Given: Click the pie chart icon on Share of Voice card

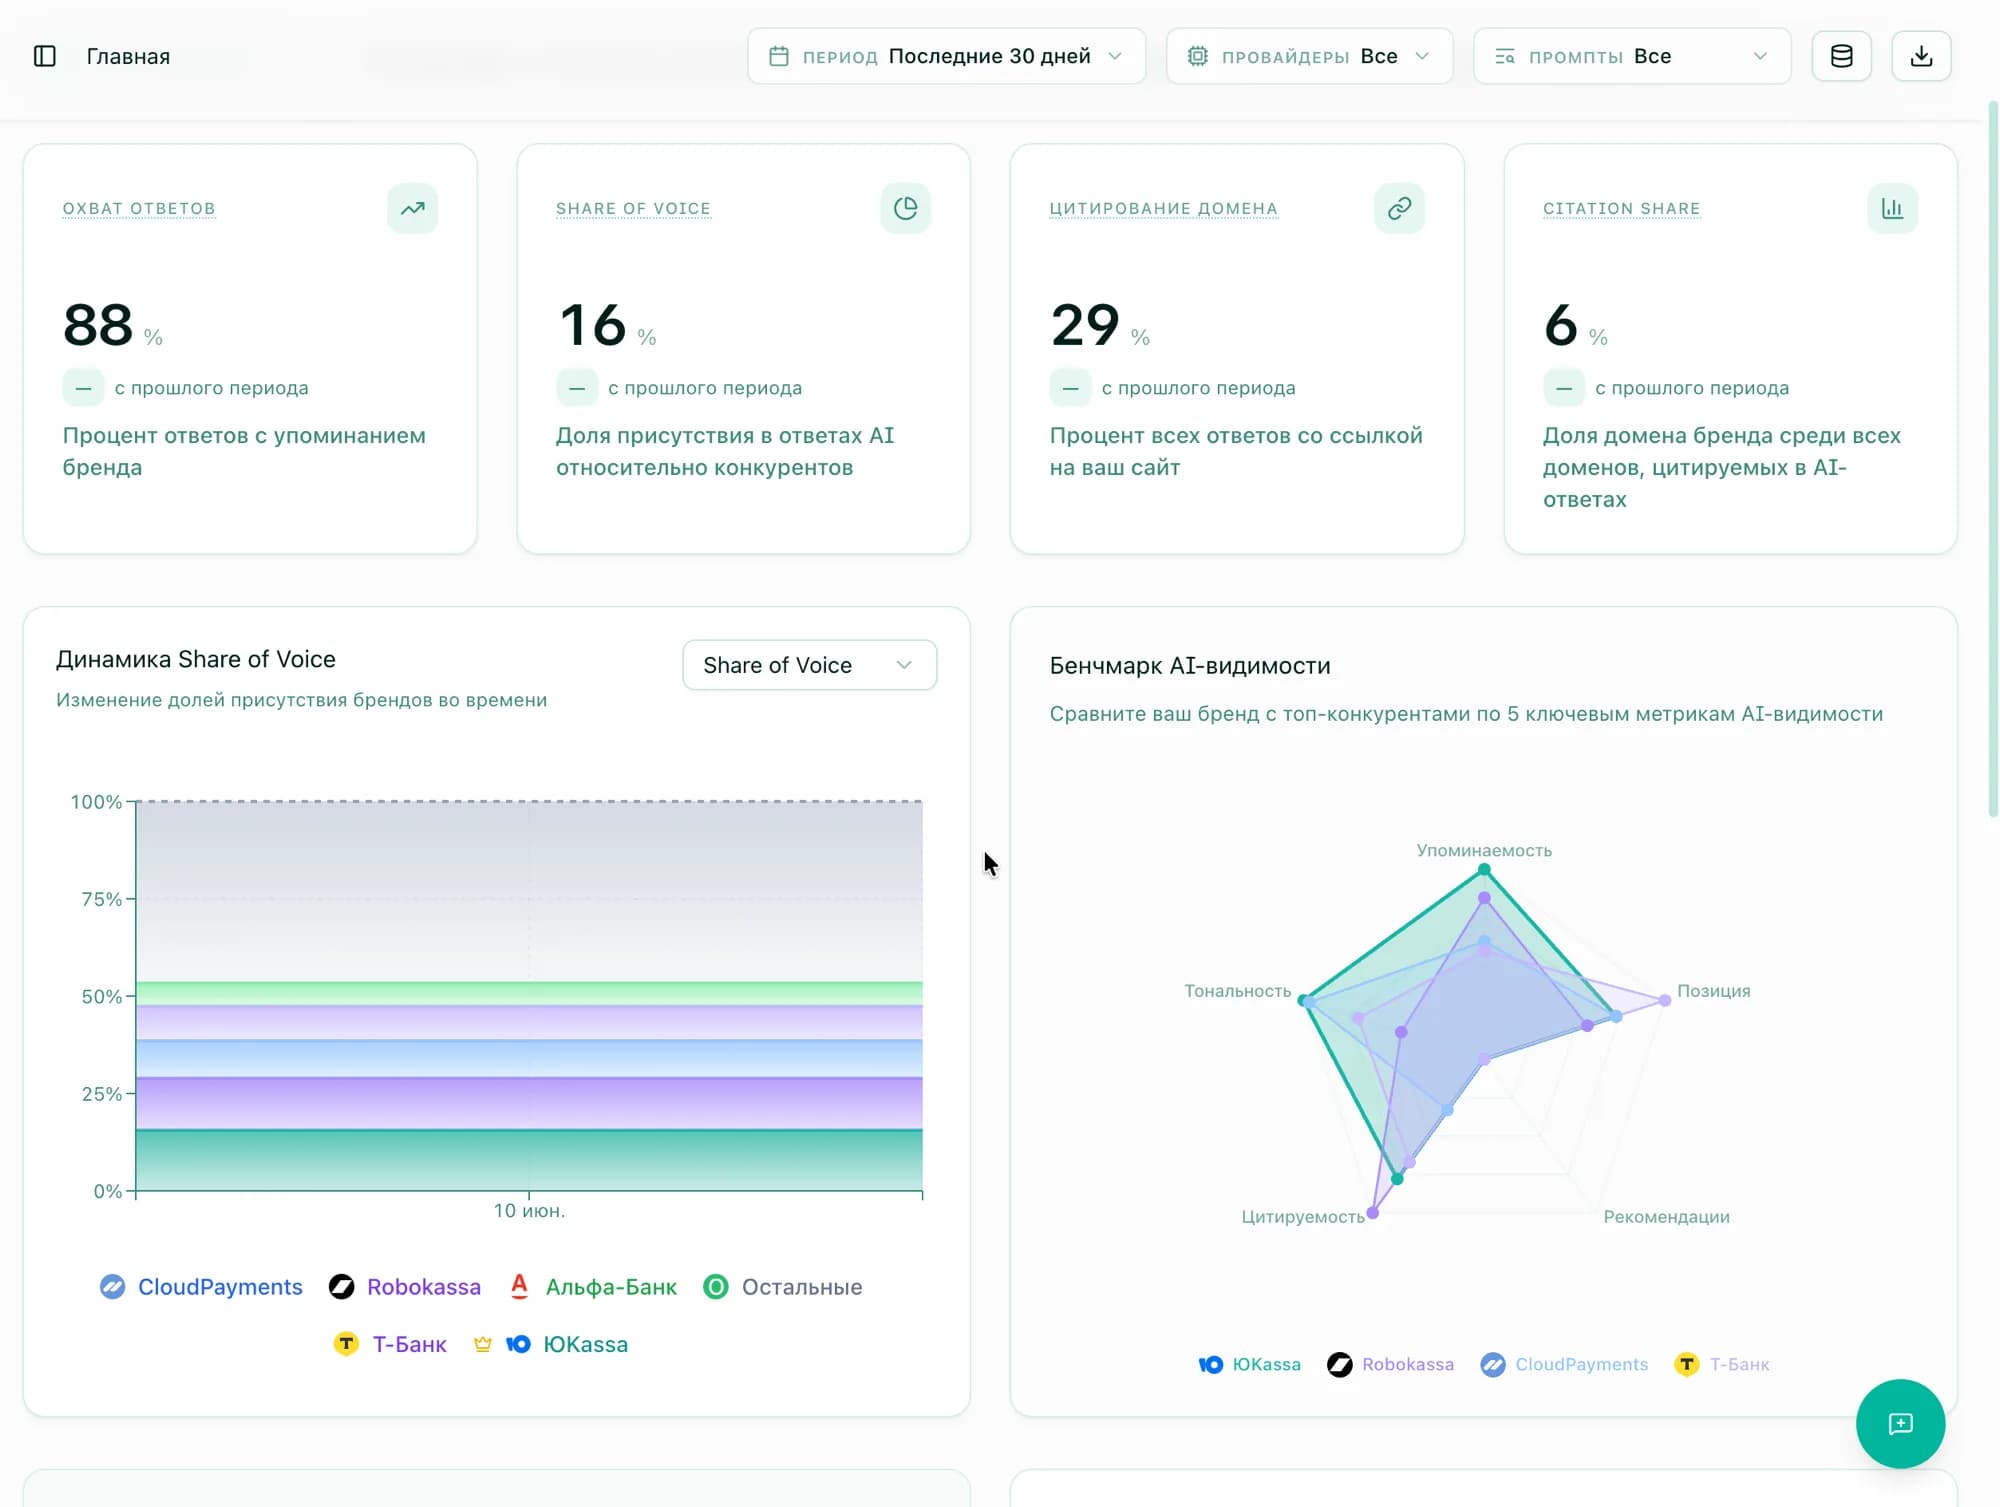Looking at the screenshot, I should (905, 208).
